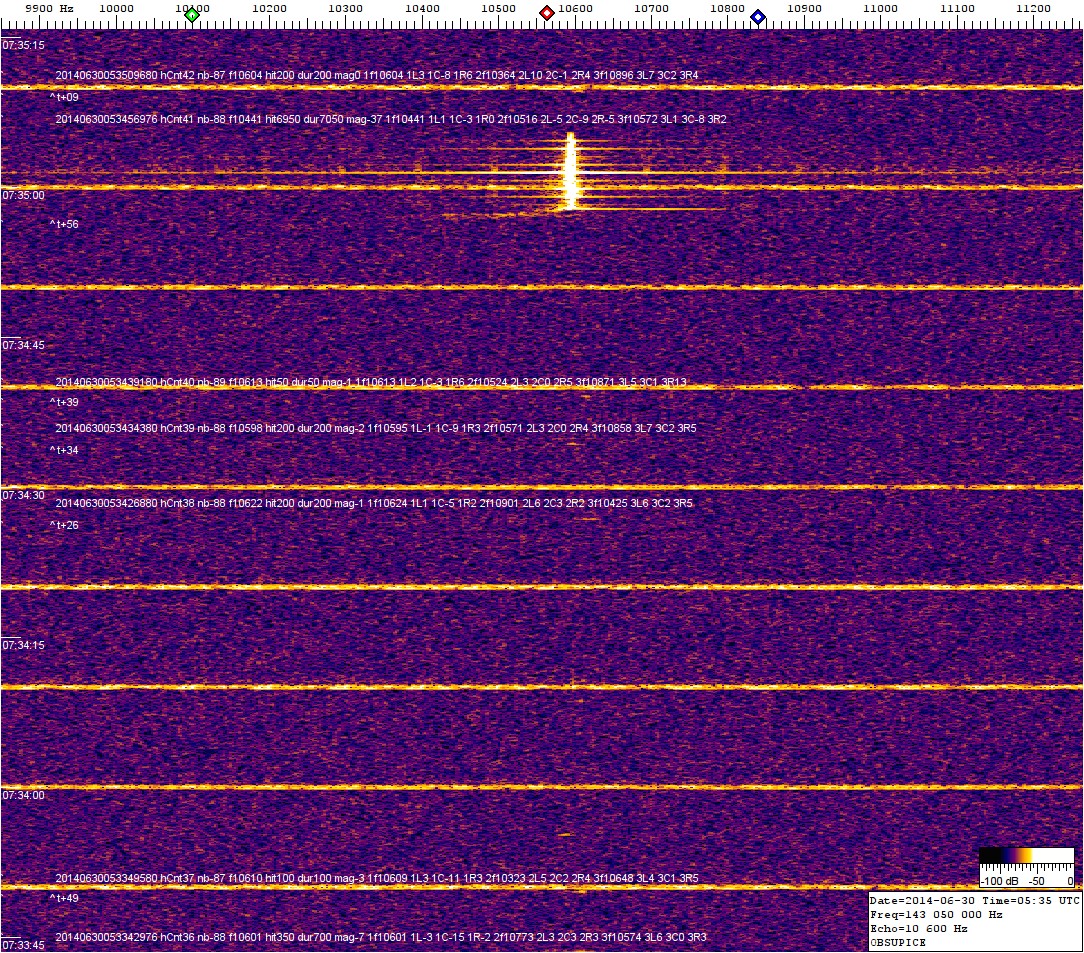Click the 07:33:45 time label

23,945
